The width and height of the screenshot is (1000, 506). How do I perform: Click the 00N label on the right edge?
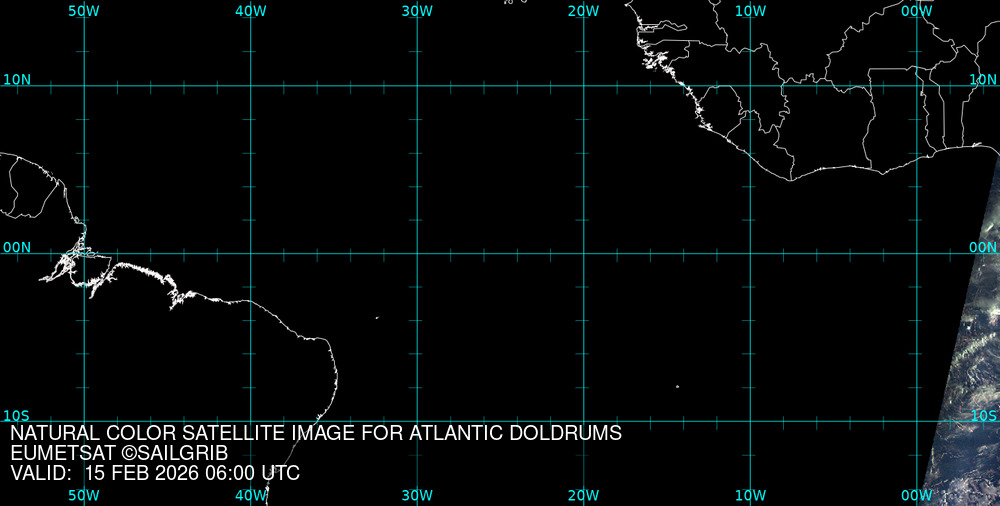[x=983, y=247]
